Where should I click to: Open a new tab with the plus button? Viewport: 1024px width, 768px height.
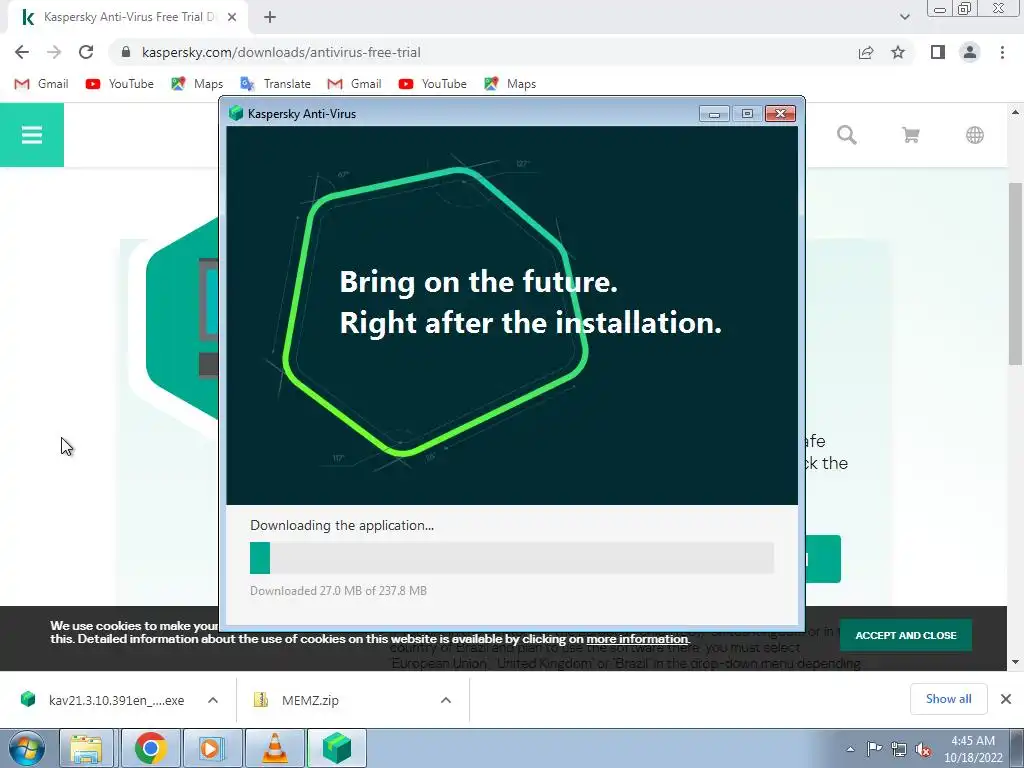tap(270, 17)
